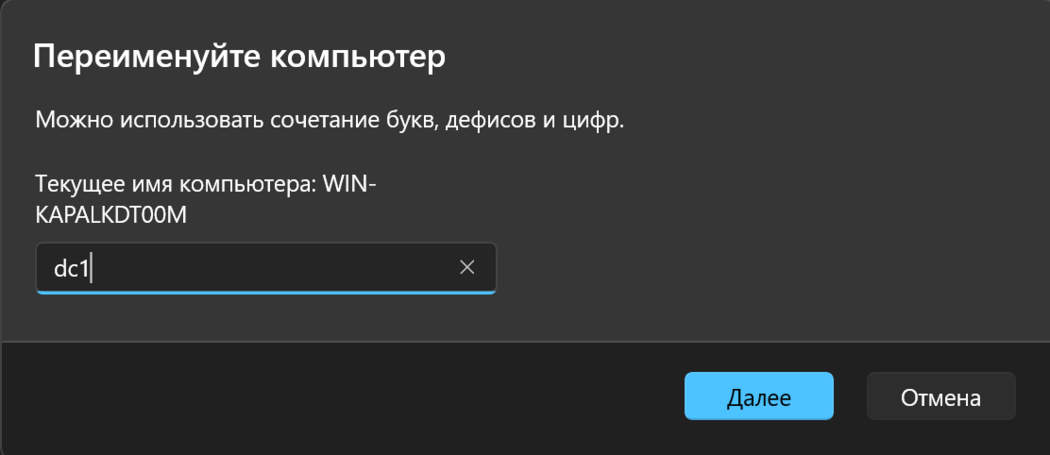Image resolution: width=1050 pixels, height=455 pixels.
Task: Click the "Текущее имя компьютера" label
Action: [x=175, y=185]
